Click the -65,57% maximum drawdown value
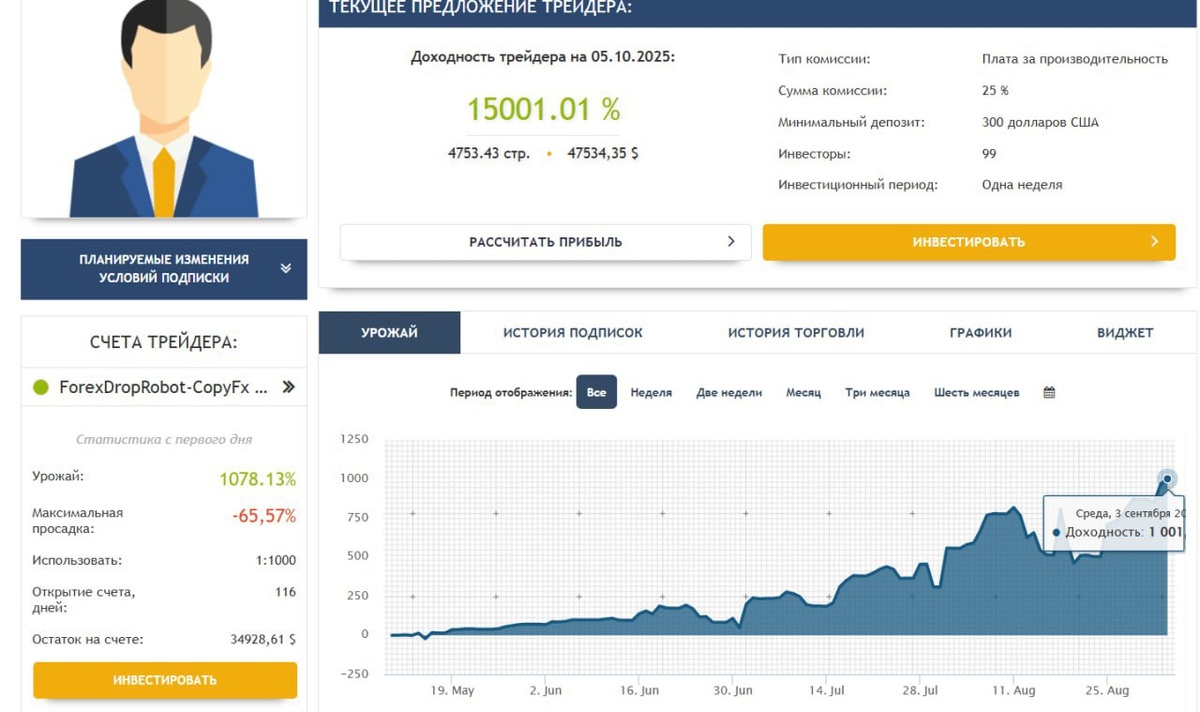Image resolution: width=1200 pixels, height=712 pixels. (x=264, y=516)
